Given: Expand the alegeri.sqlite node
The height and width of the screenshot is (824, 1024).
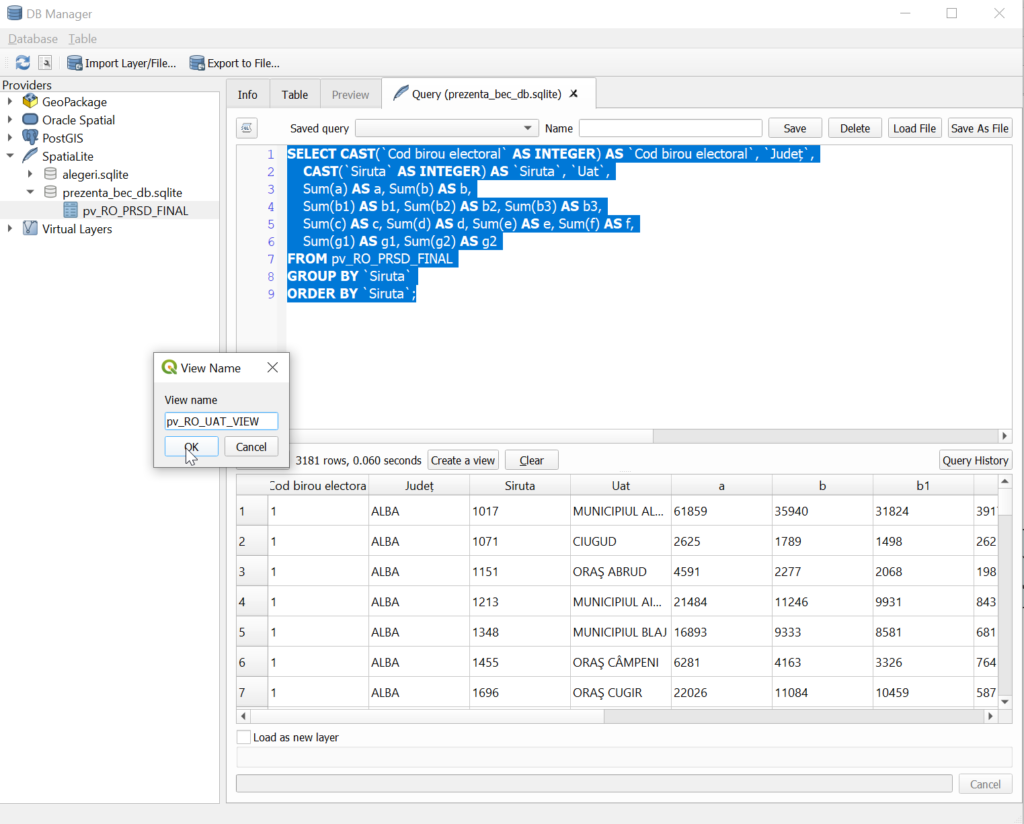Looking at the screenshot, I should coord(30,174).
